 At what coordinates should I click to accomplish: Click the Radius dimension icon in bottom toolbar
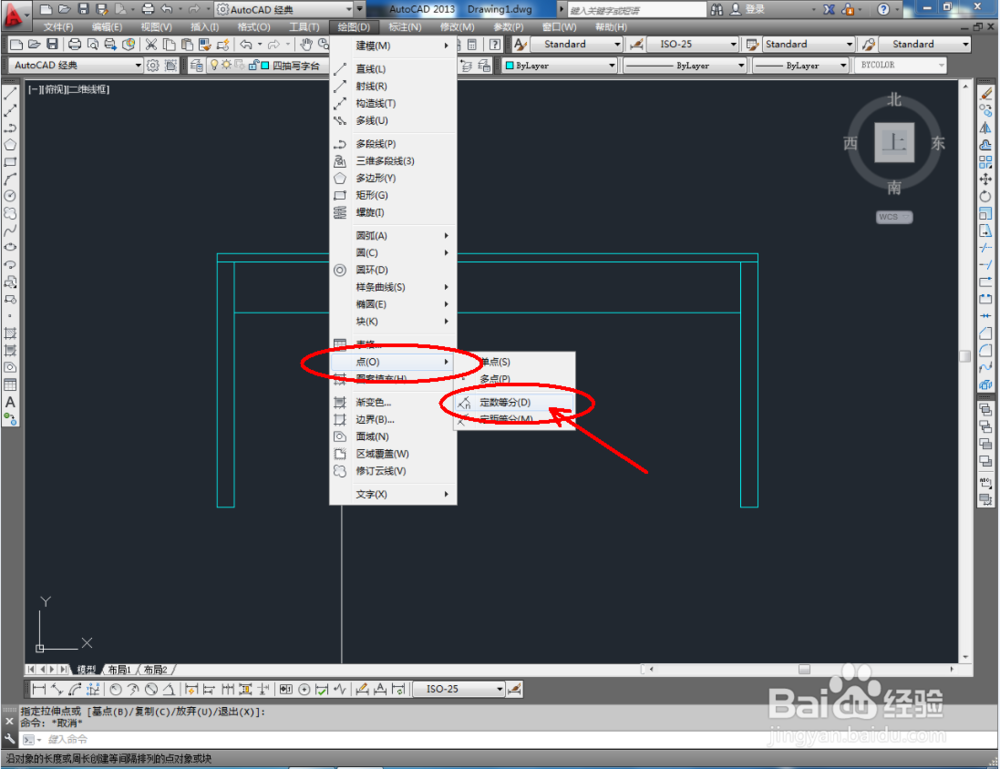pyautogui.click(x=115, y=689)
